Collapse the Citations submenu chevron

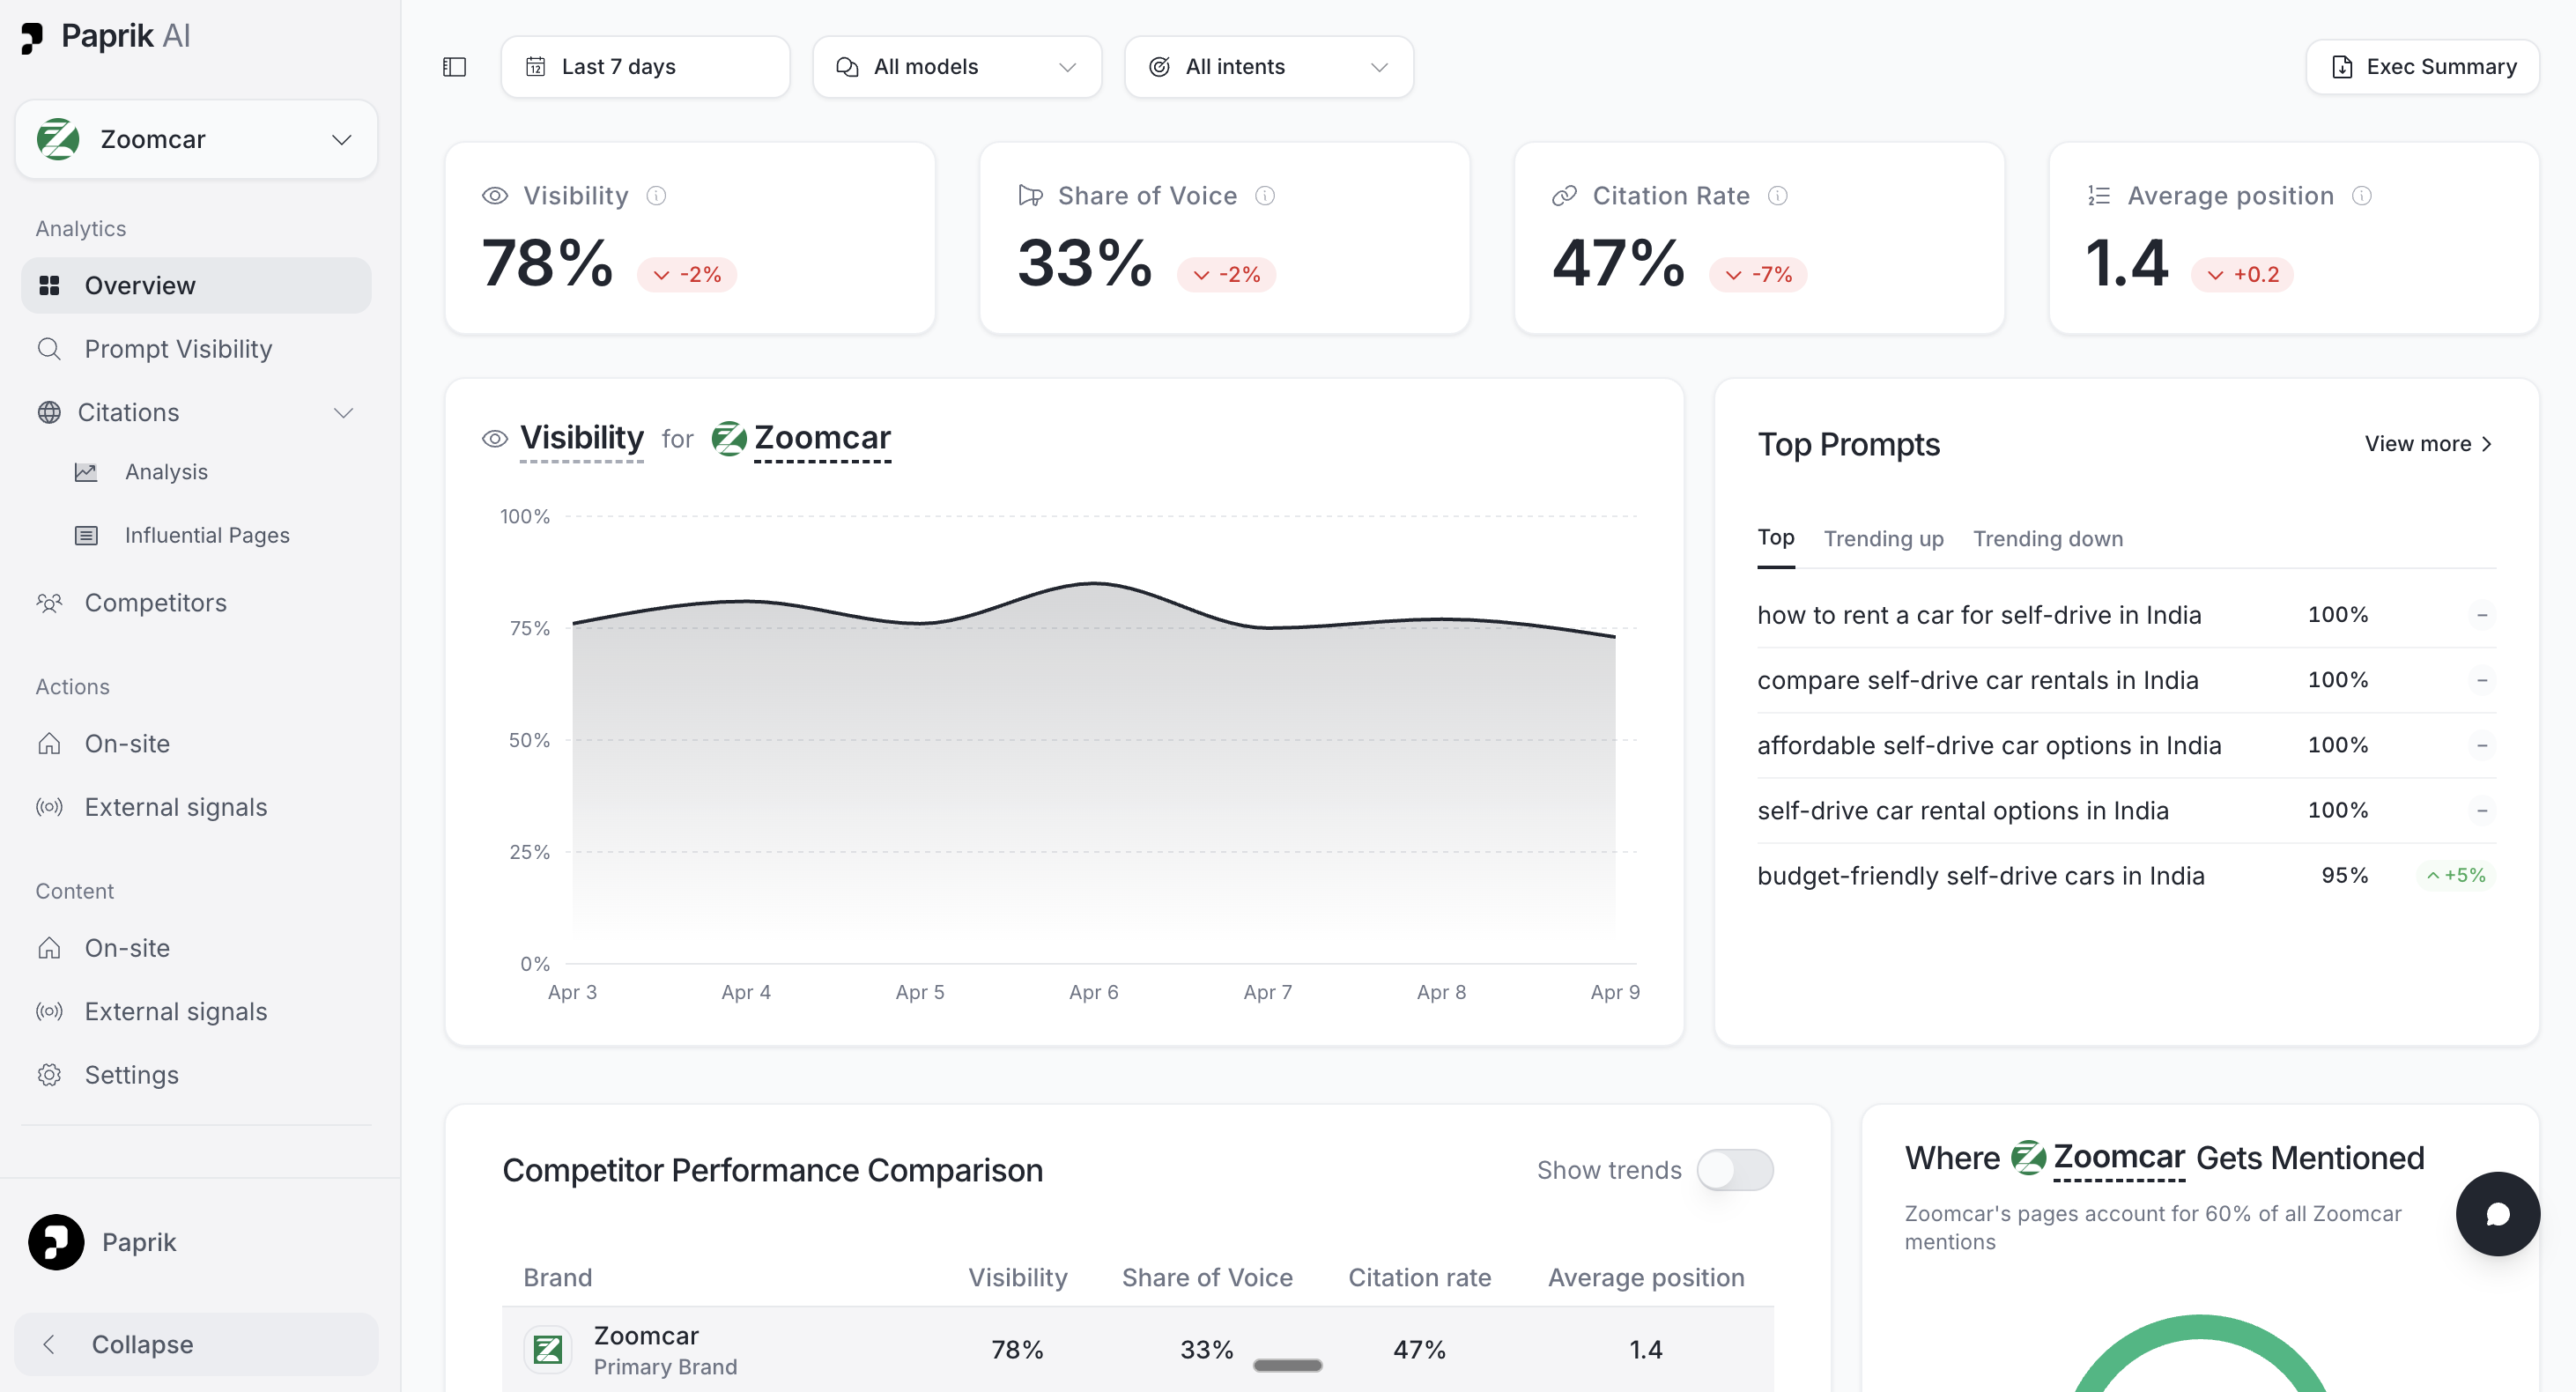[343, 413]
